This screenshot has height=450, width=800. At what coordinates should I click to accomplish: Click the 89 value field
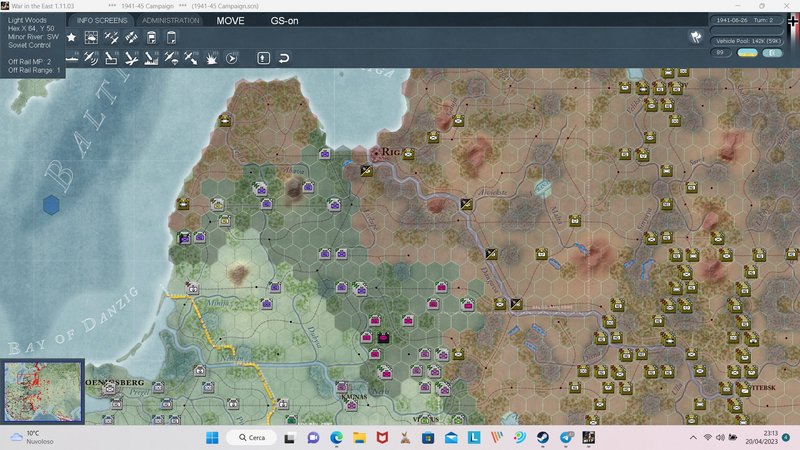[720, 53]
